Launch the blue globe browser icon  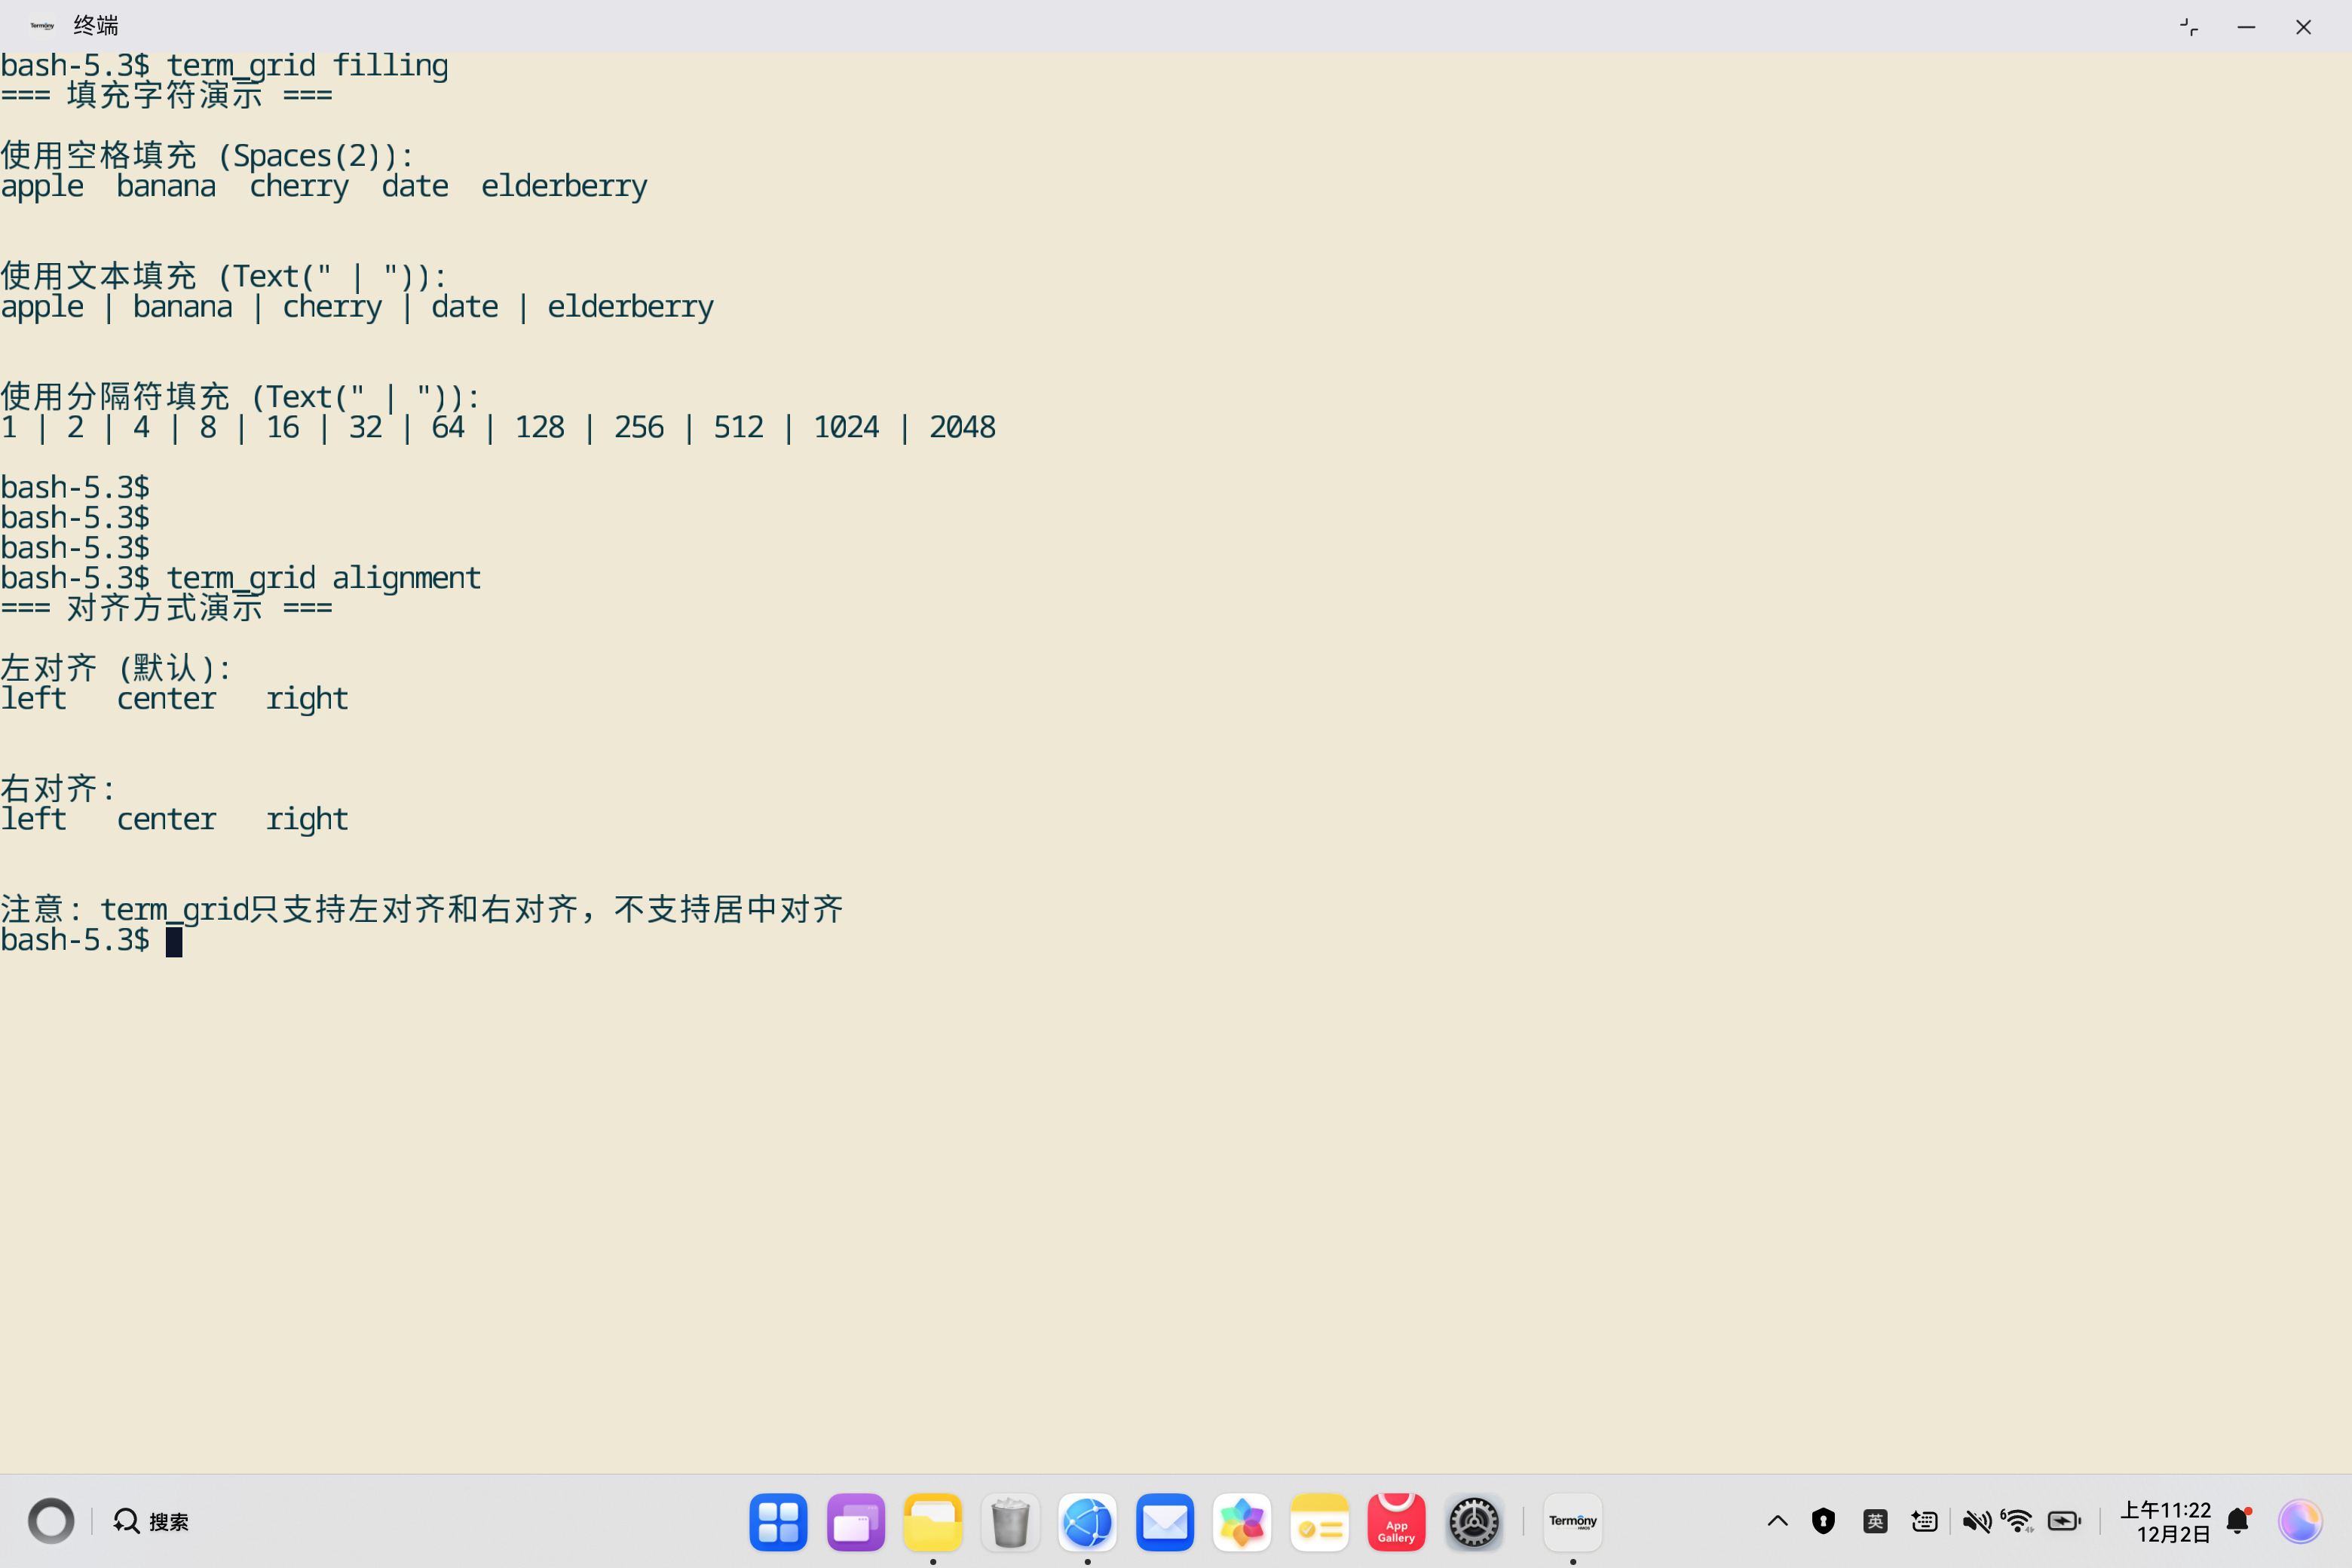[x=1087, y=1522]
